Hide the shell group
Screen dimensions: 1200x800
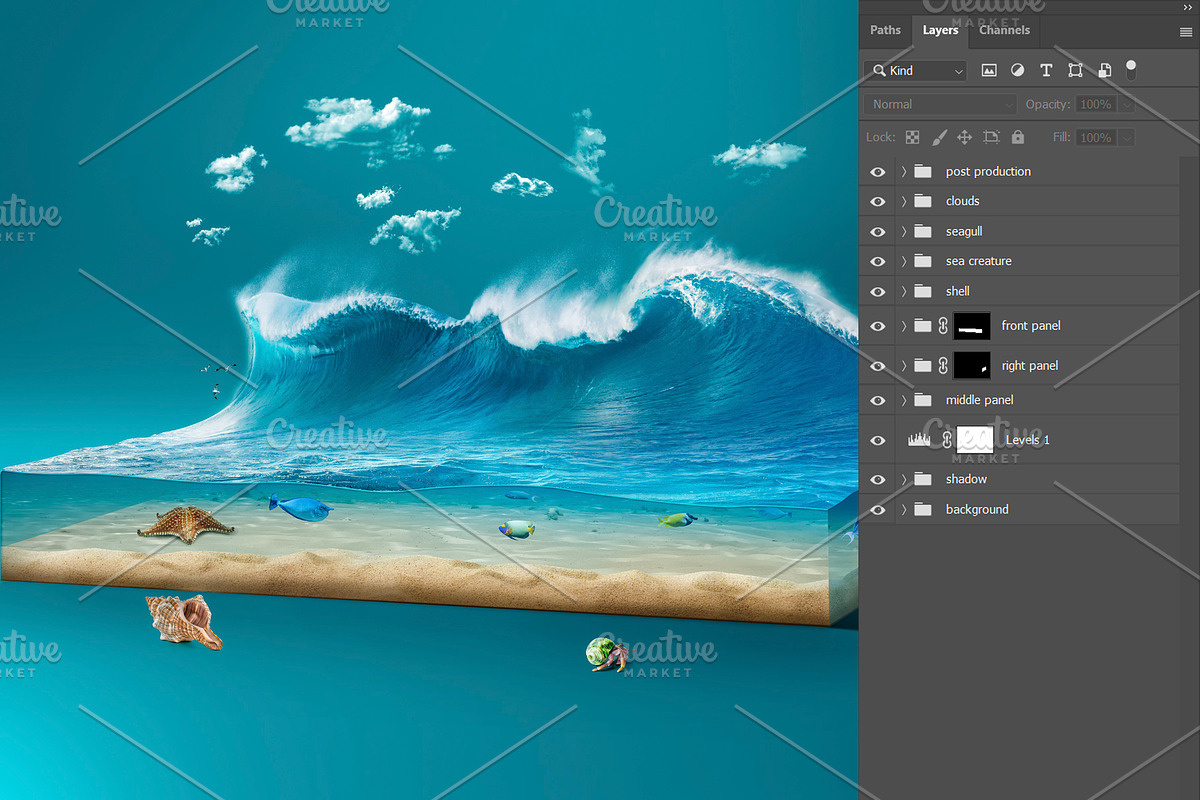(878, 292)
